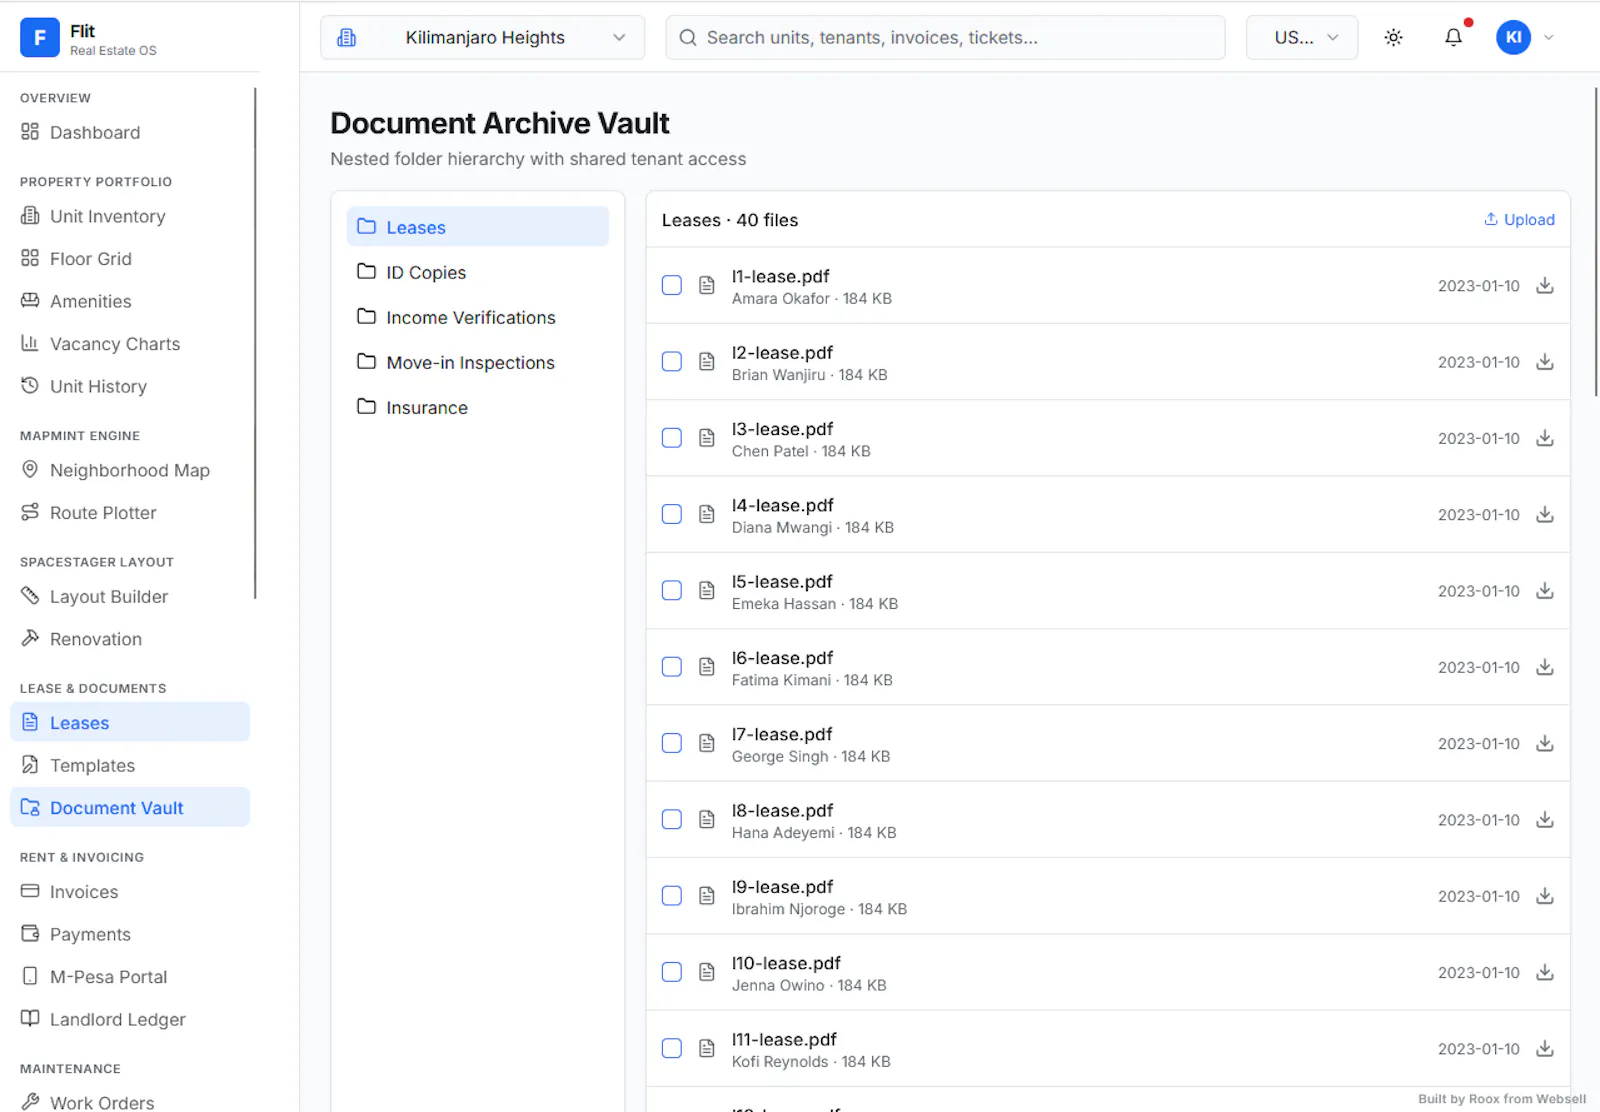This screenshot has width=1600, height=1112.
Task: Click the search magnifier icon
Action: 688,38
